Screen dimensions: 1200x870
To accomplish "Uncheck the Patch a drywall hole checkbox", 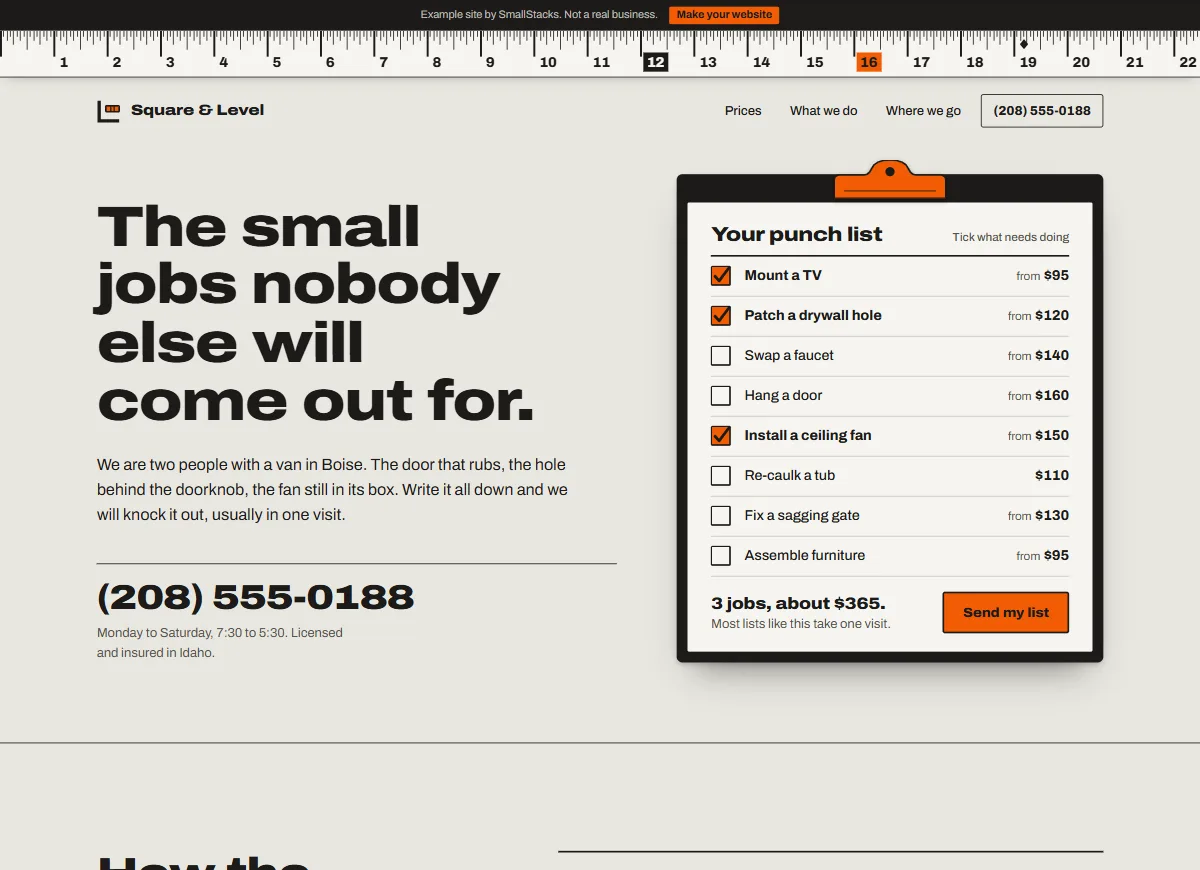I will (721, 316).
